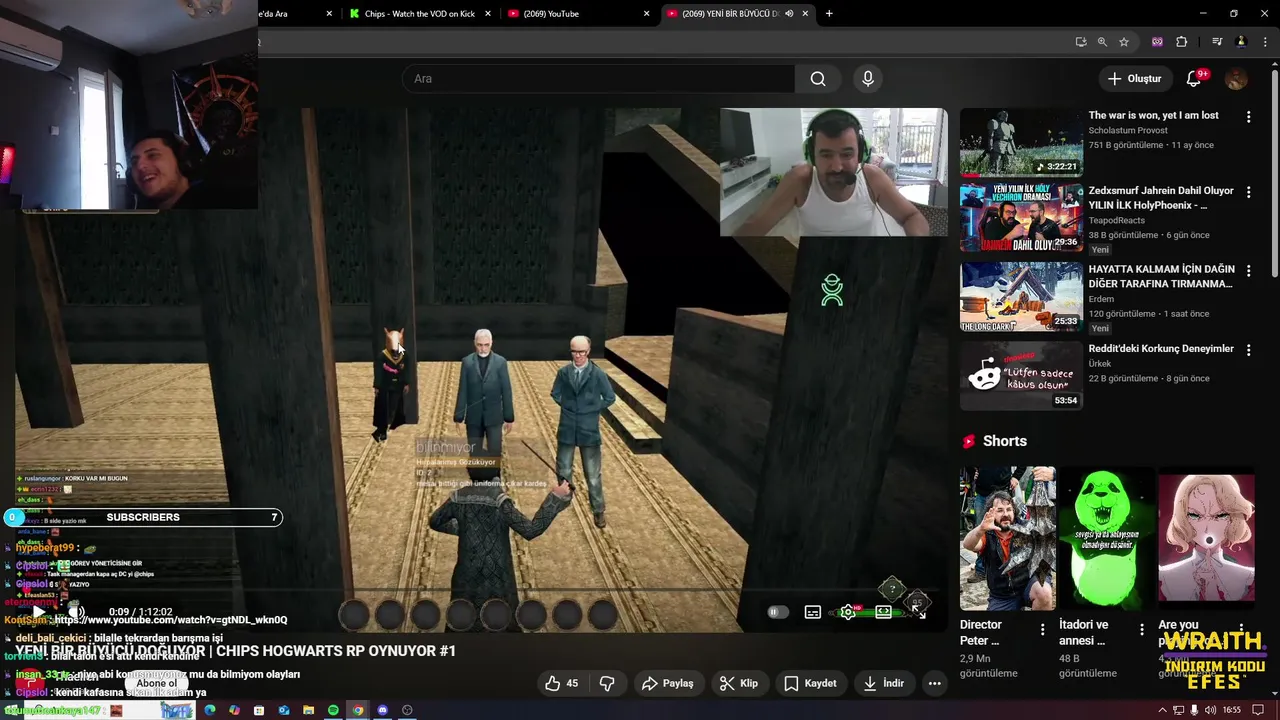Viewport: 1280px width, 720px height.
Task: Open Chrome three-dot menu
Action: (x=1264, y=42)
